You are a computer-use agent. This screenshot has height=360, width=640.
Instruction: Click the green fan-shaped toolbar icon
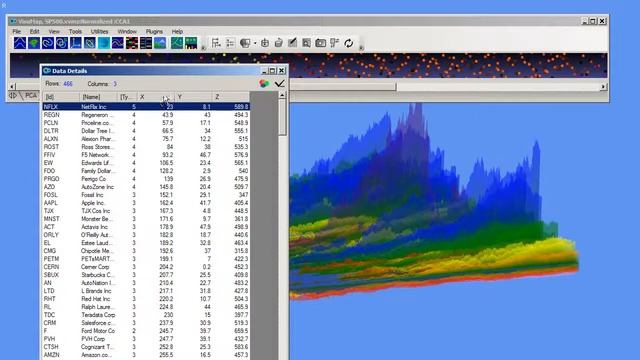[x=34, y=43]
